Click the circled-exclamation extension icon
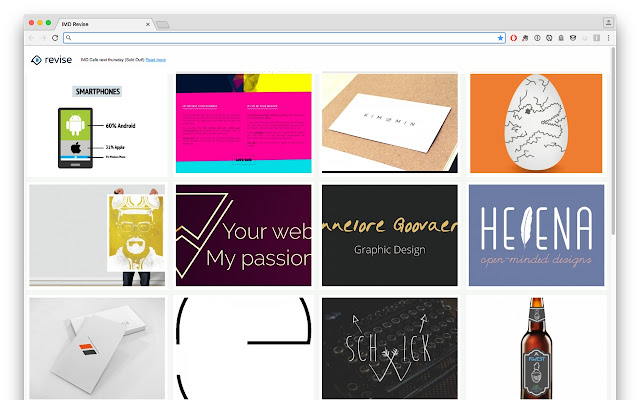Image resolution: width=640 pixels, height=400 pixels. [537, 38]
